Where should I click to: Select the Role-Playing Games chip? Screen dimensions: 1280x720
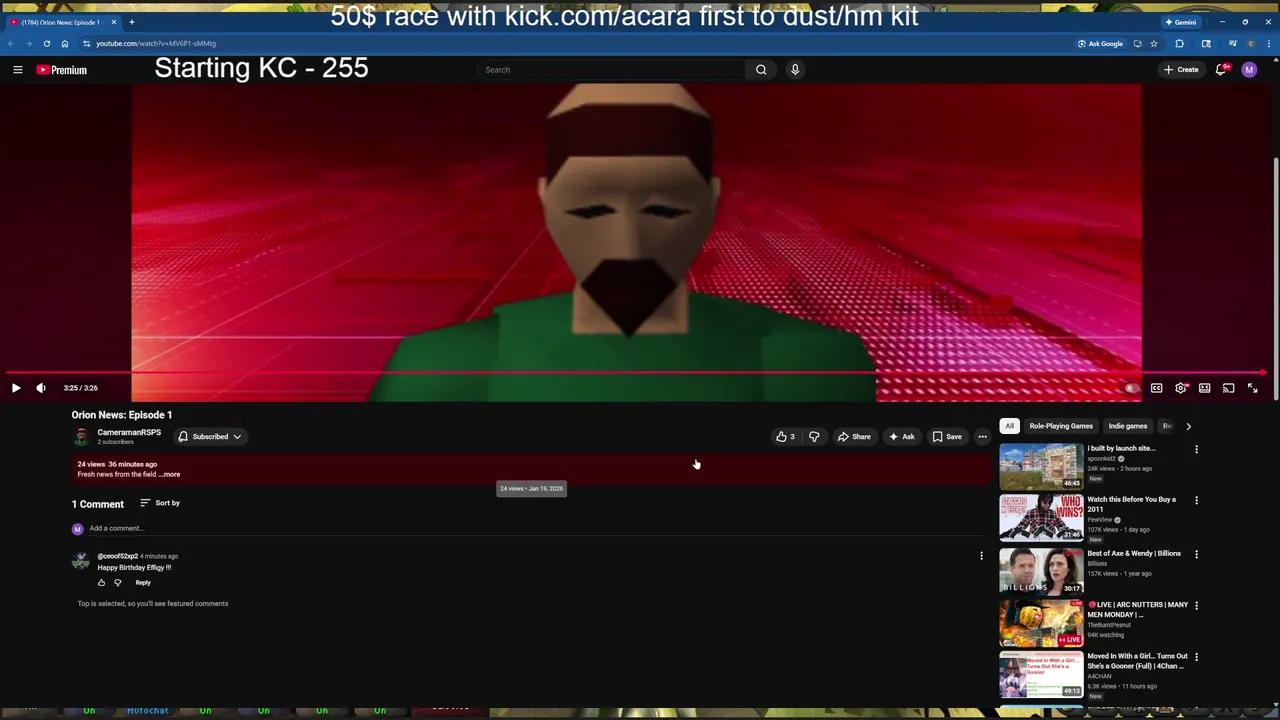pos(1061,426)
